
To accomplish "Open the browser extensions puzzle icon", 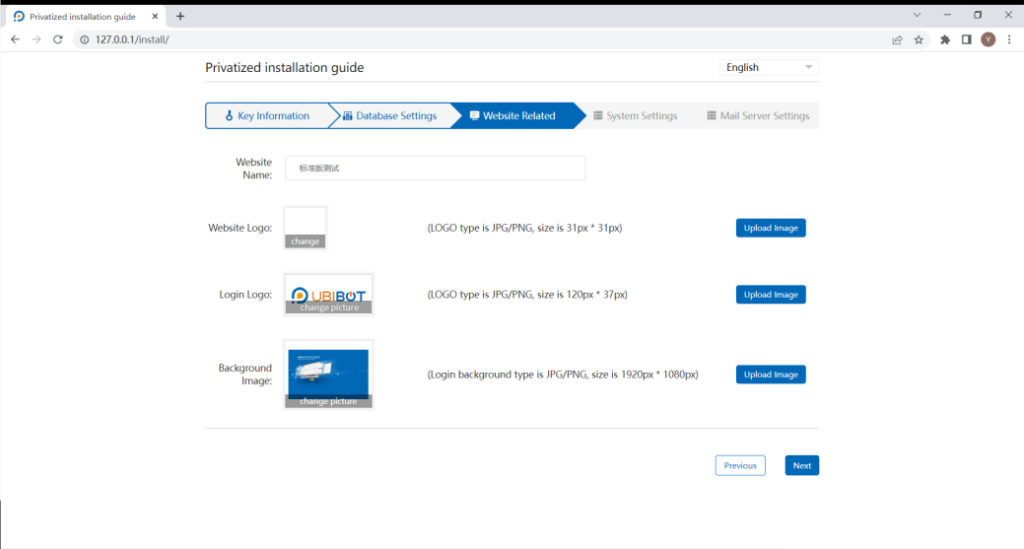I will [x=945, y=39].
